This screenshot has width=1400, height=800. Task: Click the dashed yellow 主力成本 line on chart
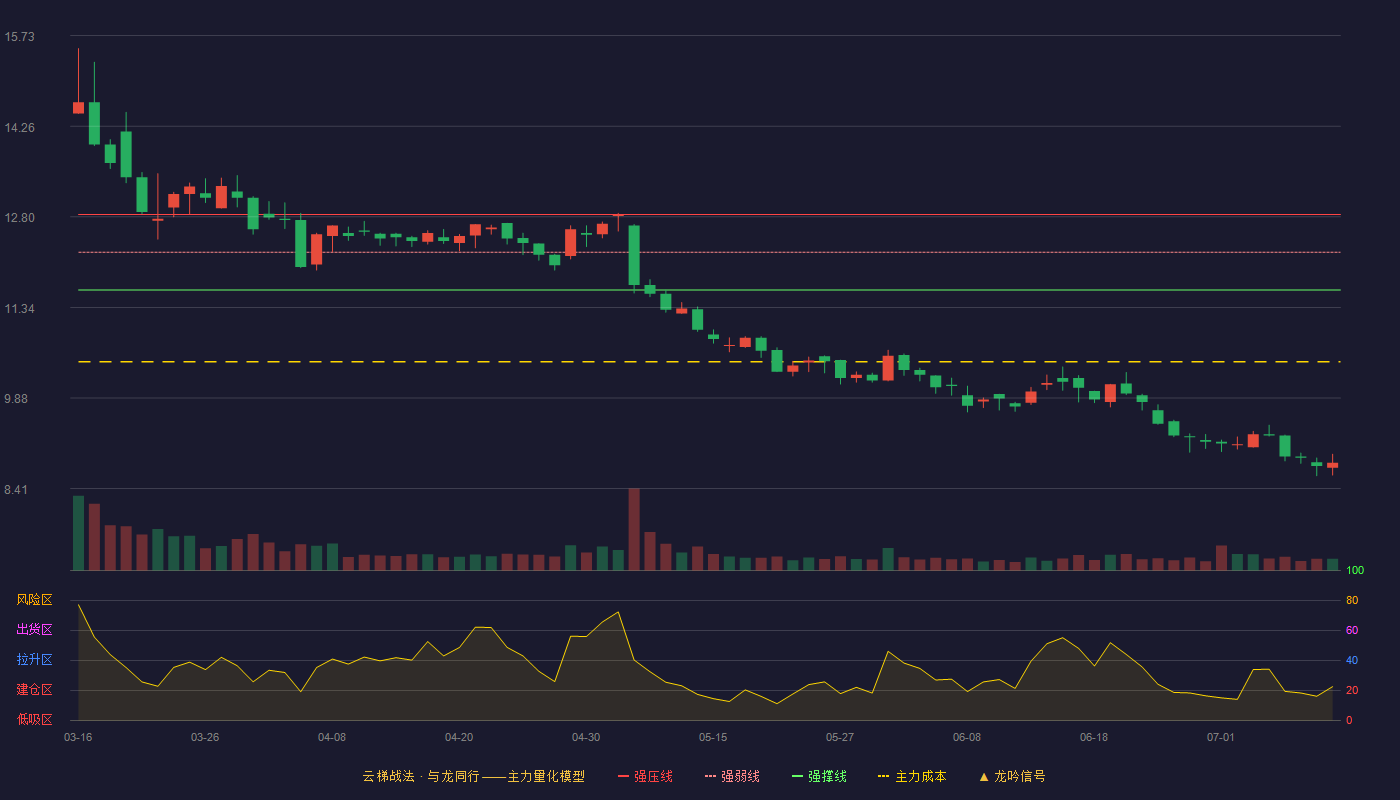point(709,362)
